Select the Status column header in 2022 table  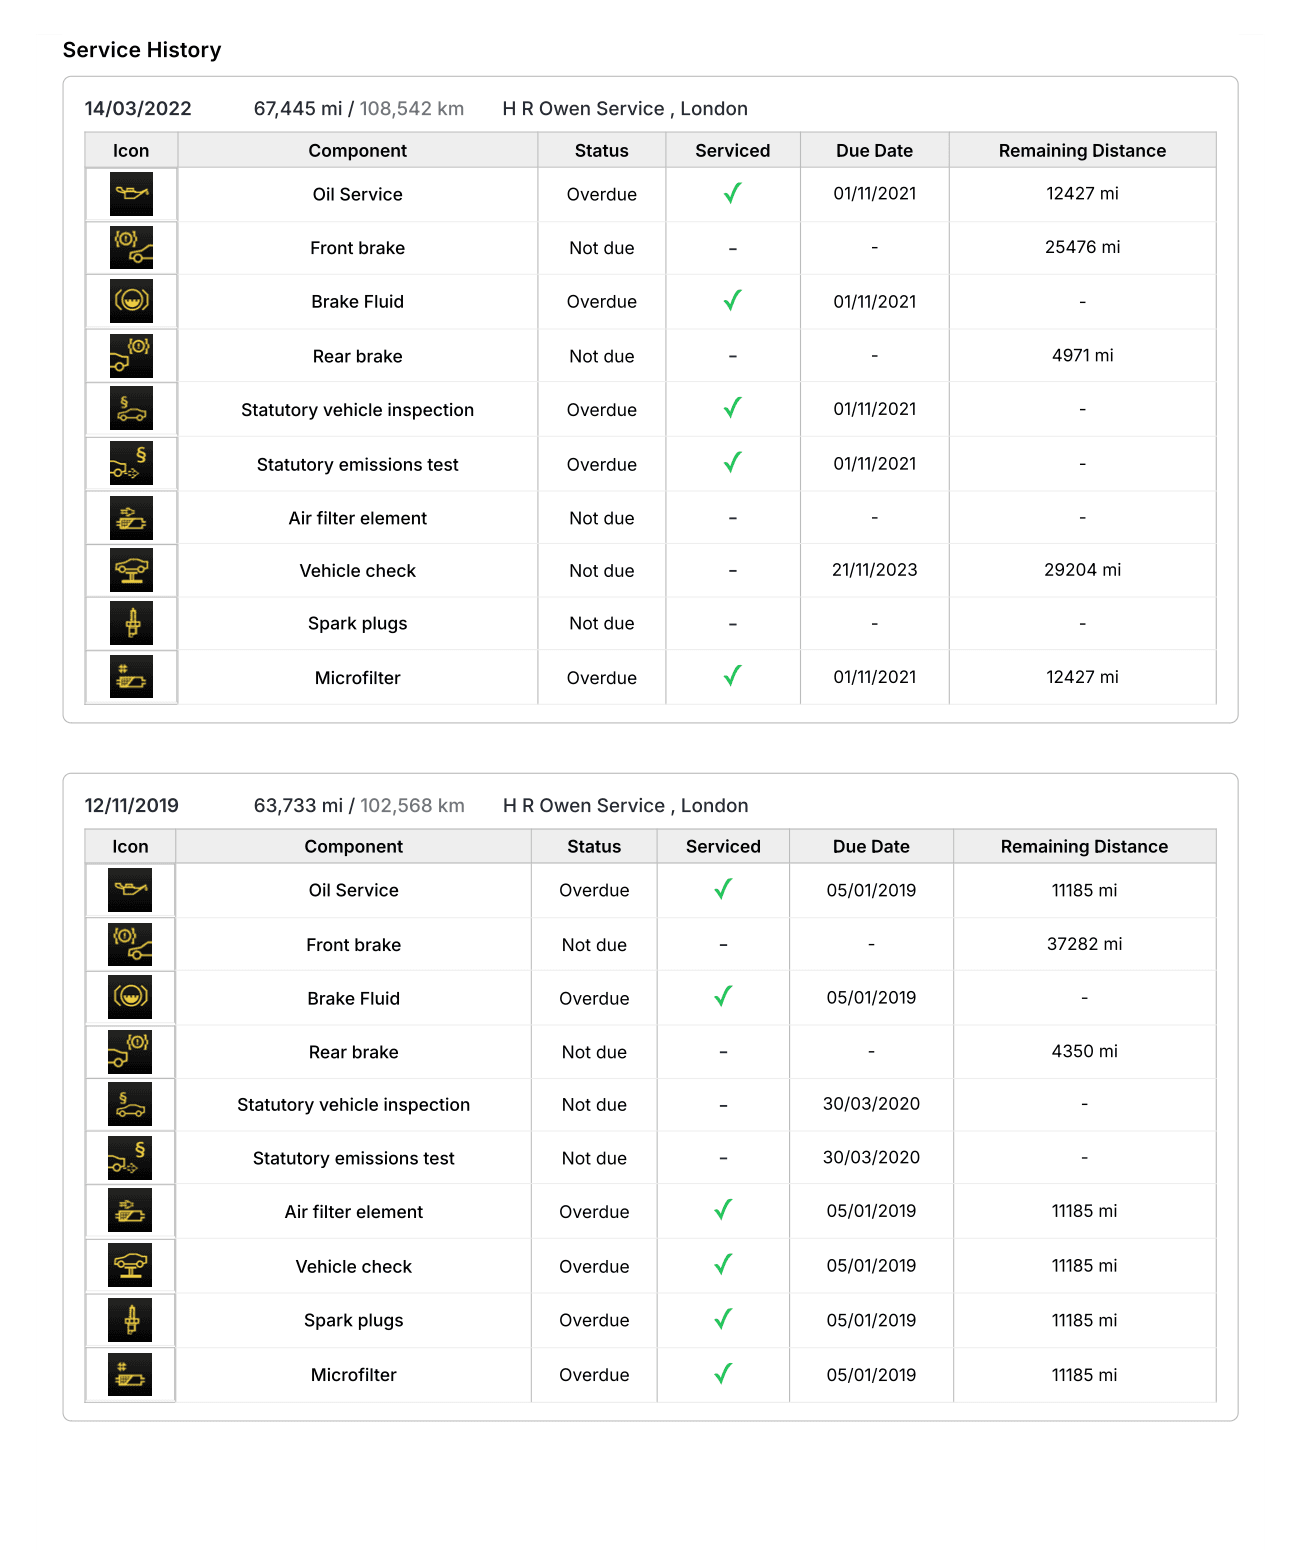601,150
